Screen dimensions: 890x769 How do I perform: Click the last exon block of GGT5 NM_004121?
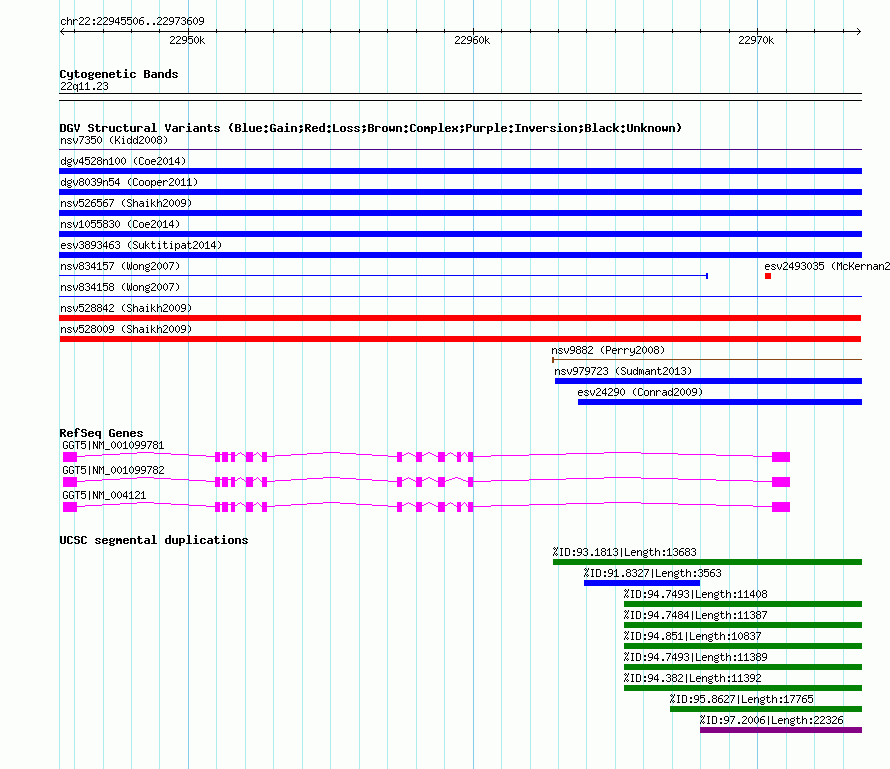click(x=780, y=507)
